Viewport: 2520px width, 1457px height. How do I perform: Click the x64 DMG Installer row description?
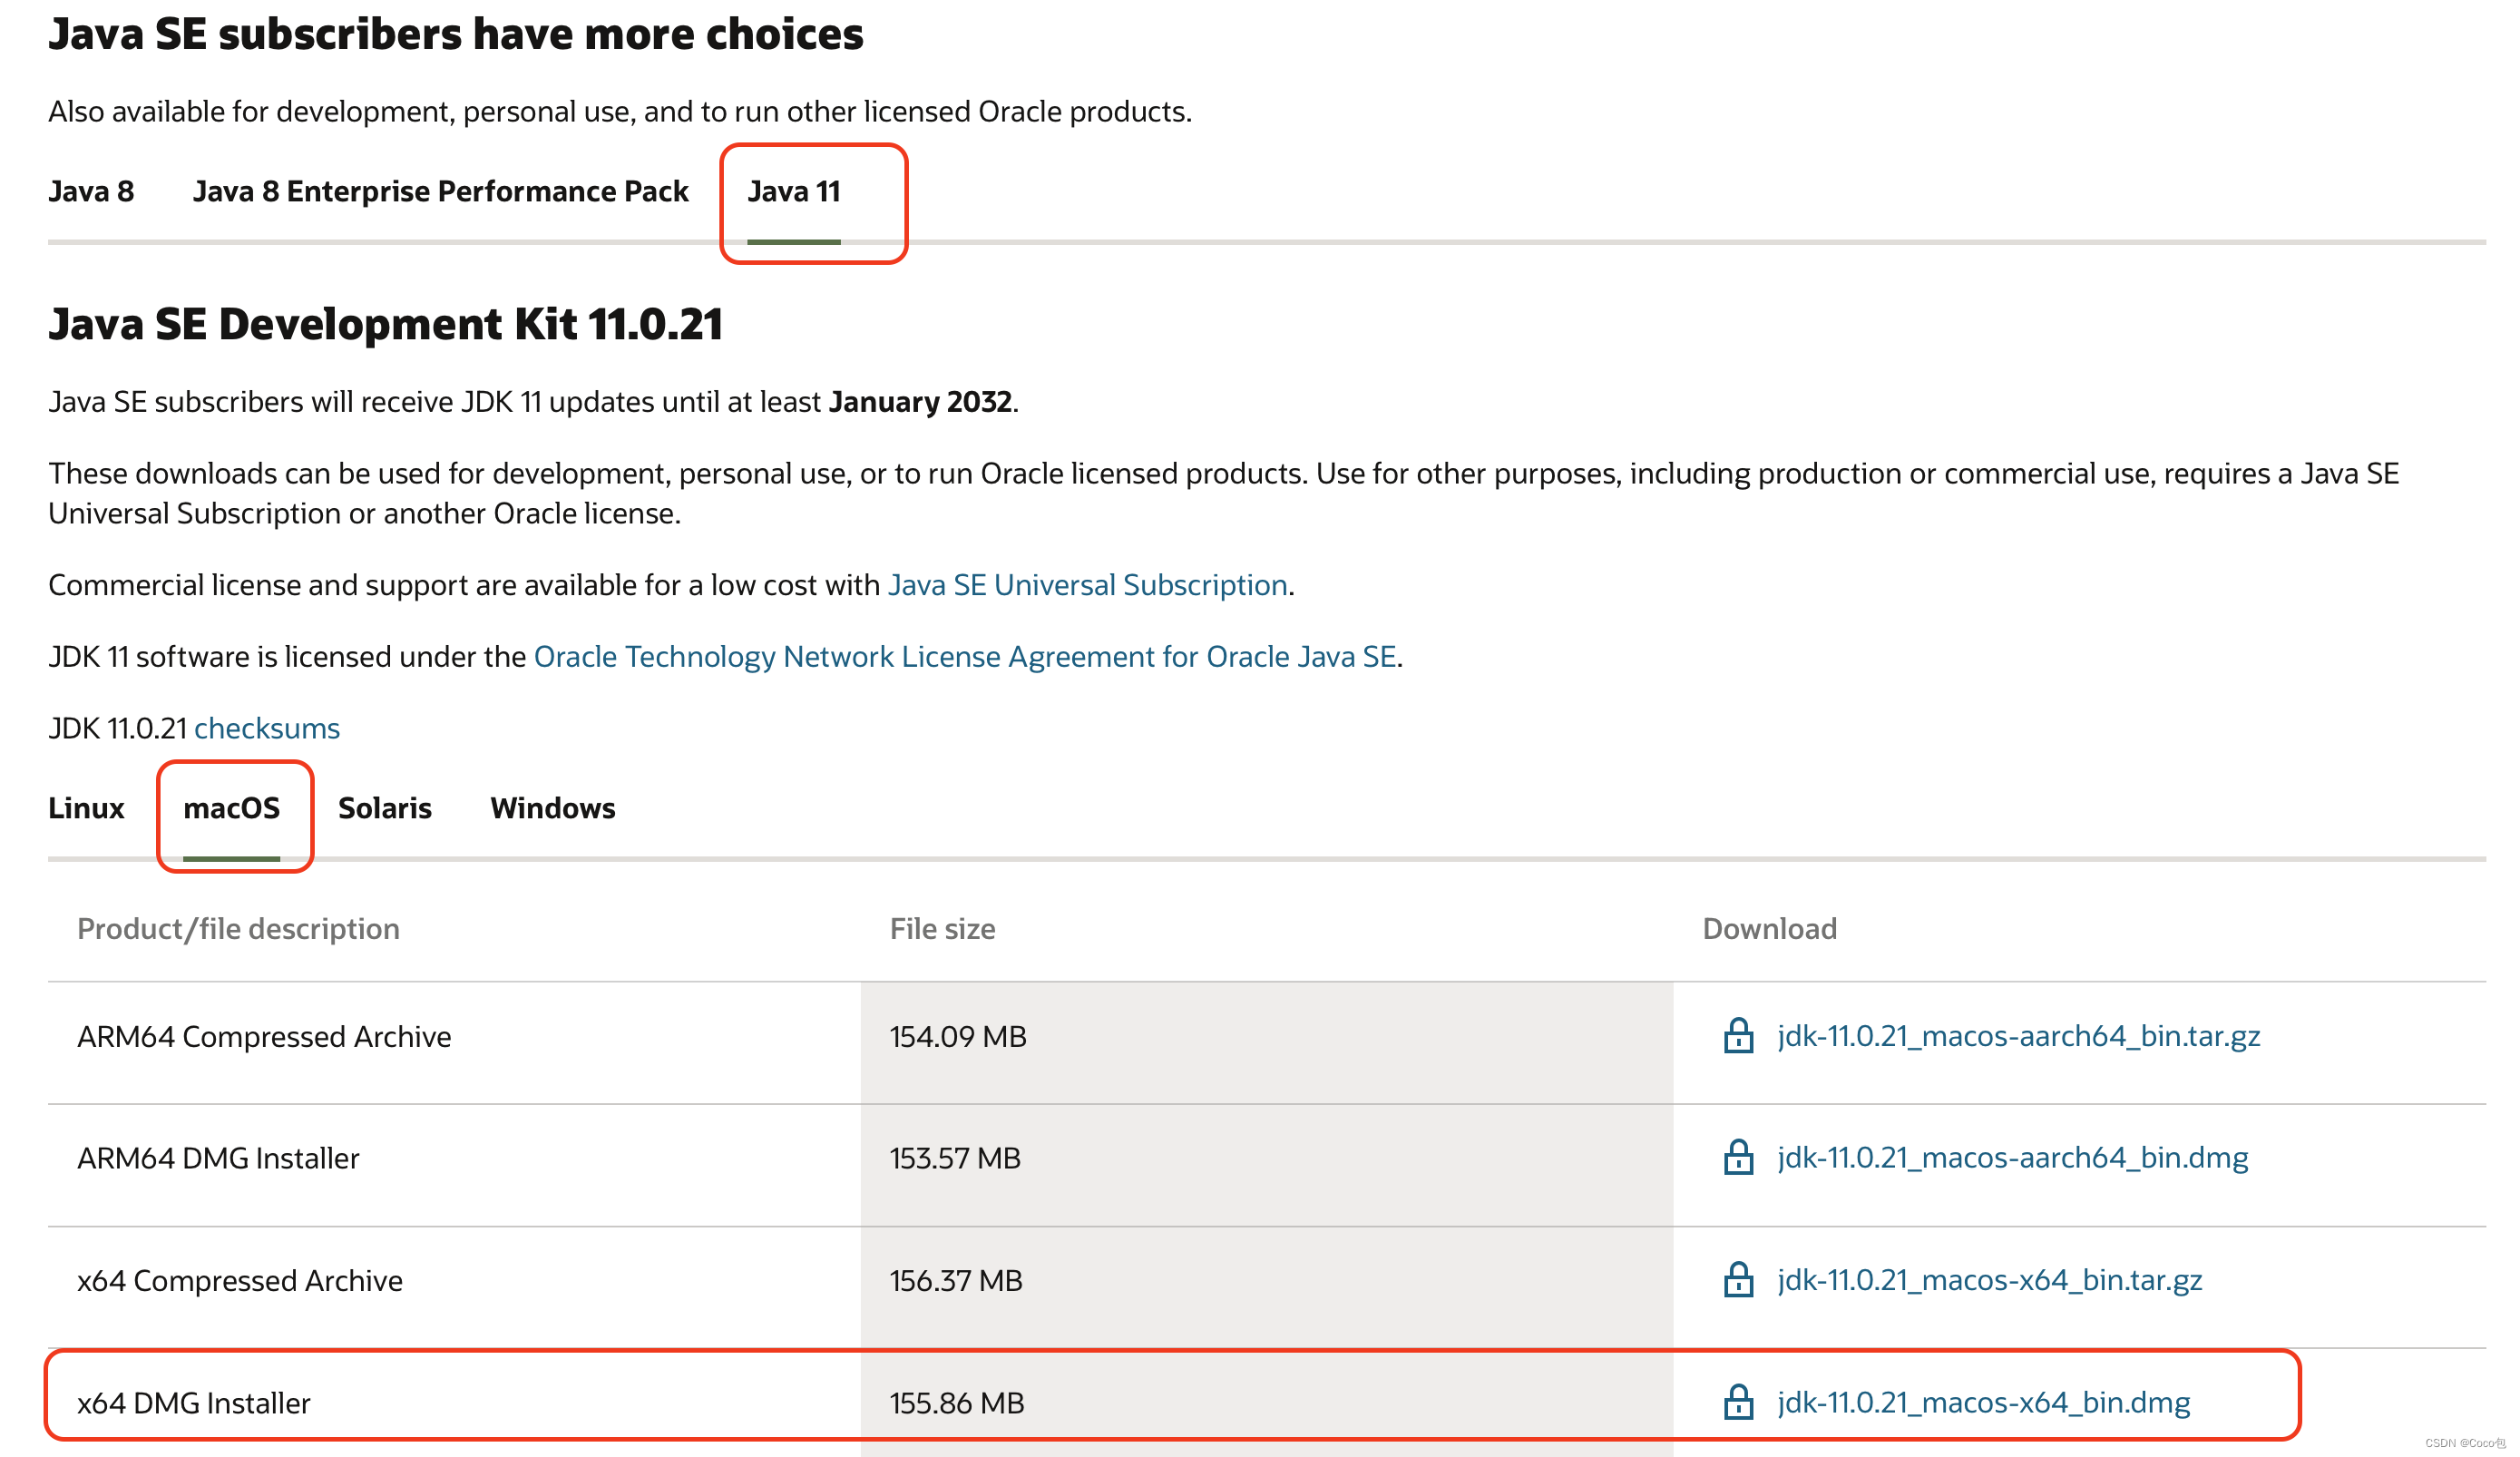click(x=194, y=1403)
